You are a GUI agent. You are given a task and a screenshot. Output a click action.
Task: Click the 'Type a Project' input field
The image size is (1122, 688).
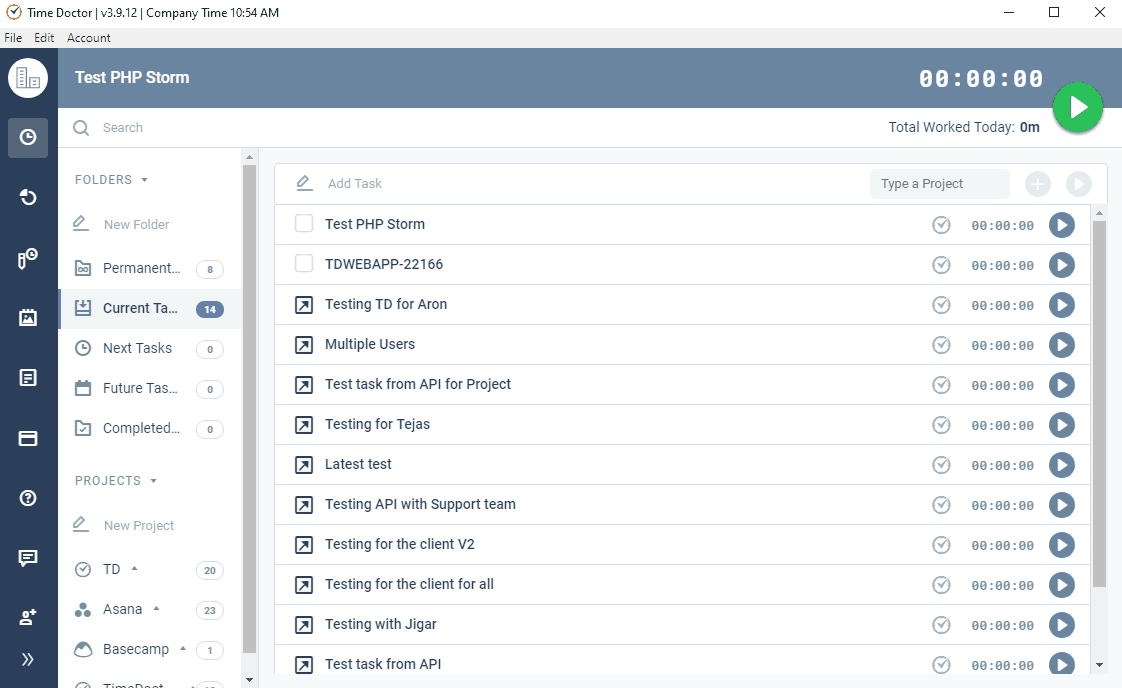939,184
